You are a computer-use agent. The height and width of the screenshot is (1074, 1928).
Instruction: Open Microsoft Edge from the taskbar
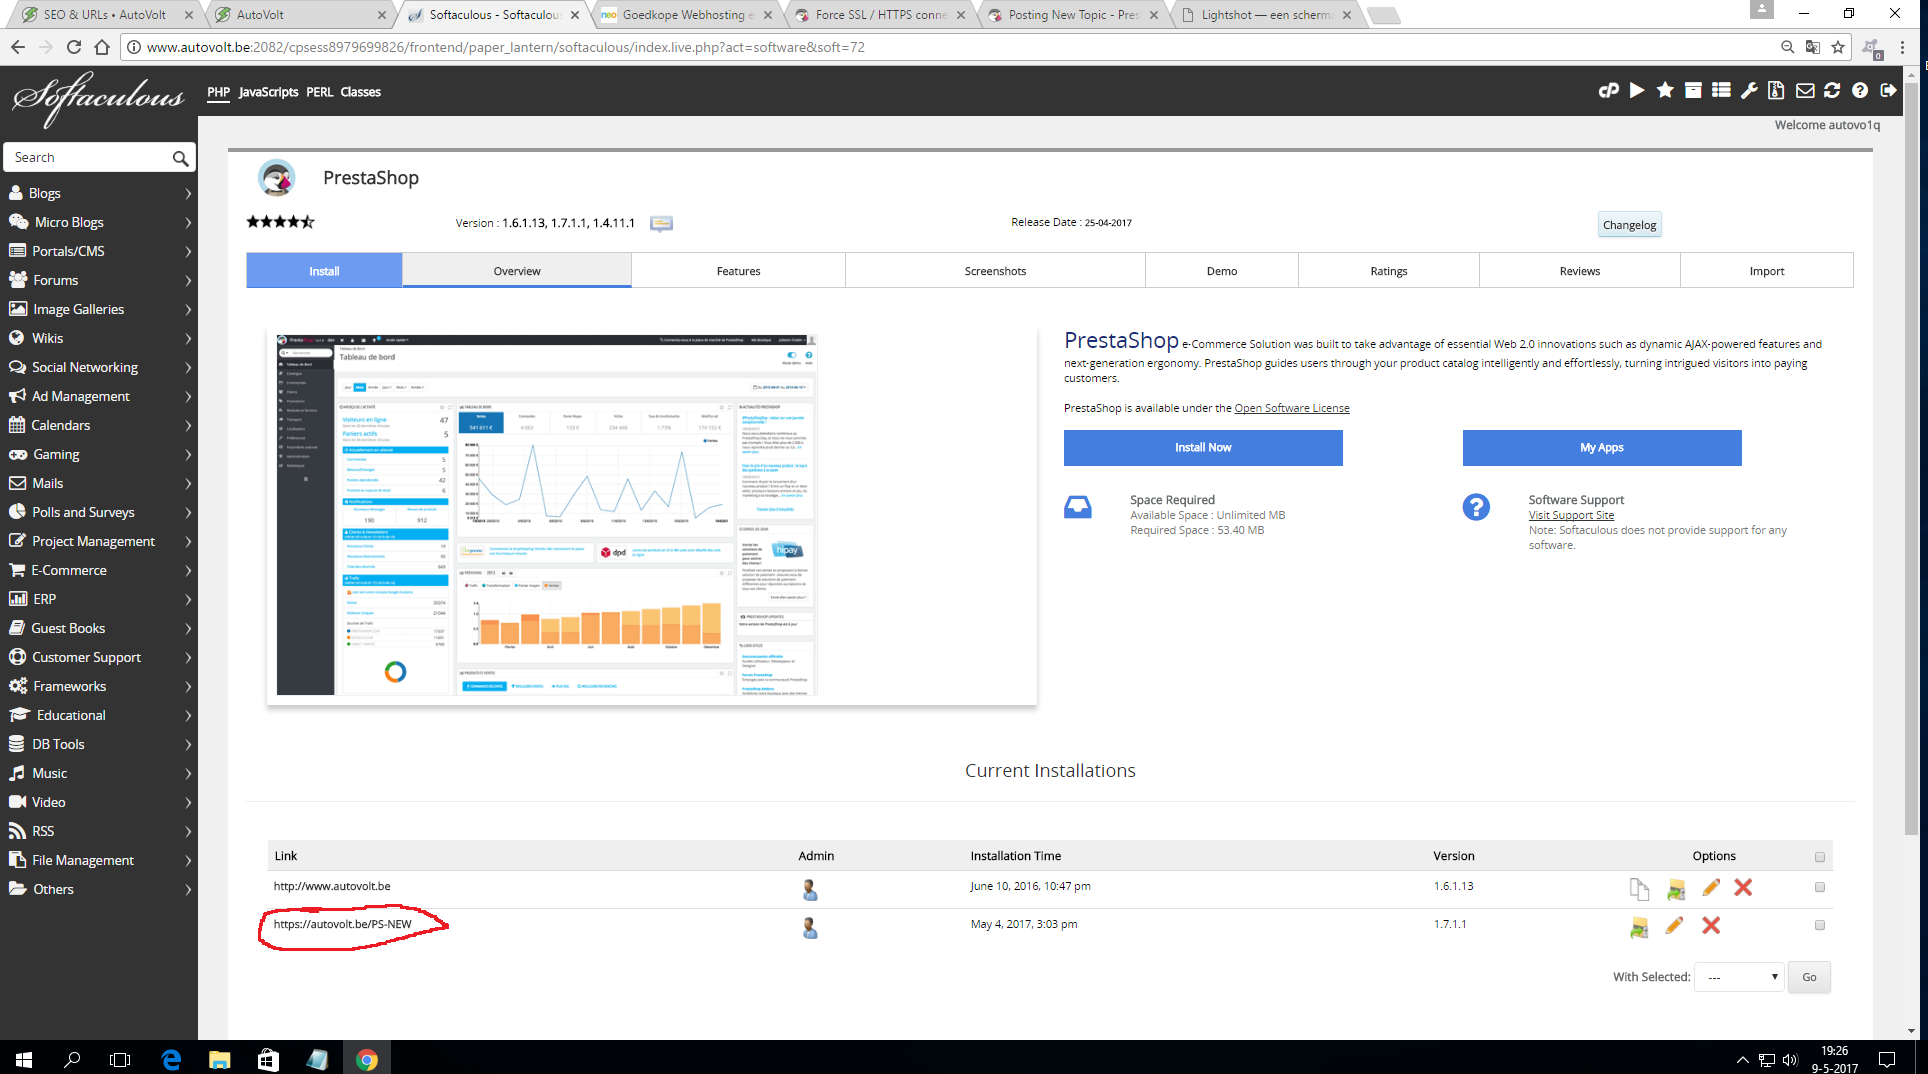(171, 1059)
